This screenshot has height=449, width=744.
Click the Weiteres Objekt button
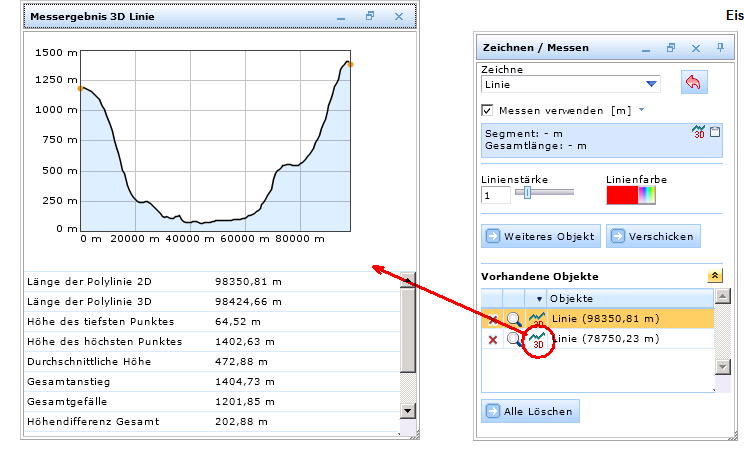point(540,236)
